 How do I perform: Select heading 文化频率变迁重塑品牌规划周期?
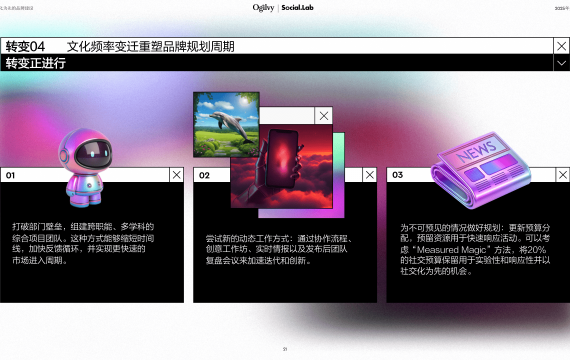(x=150, y=47)
